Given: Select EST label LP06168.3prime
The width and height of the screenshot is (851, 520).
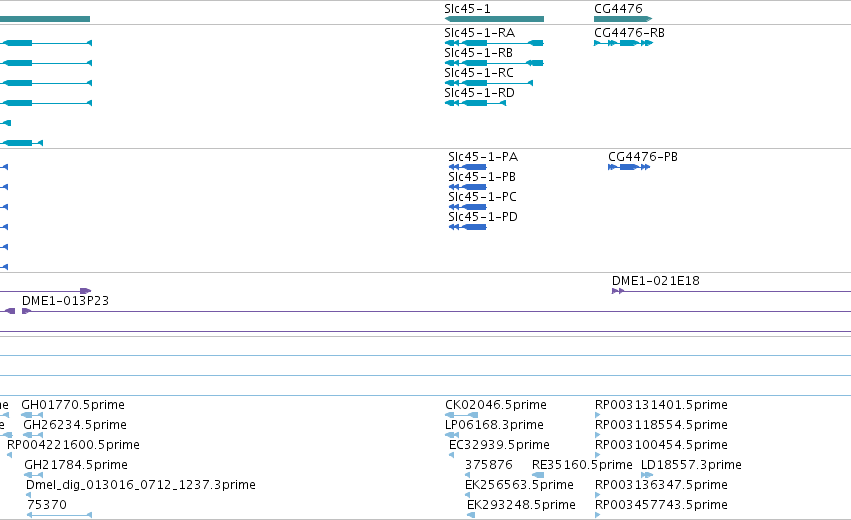Looking at the screenshot, I should pos(494,425).
